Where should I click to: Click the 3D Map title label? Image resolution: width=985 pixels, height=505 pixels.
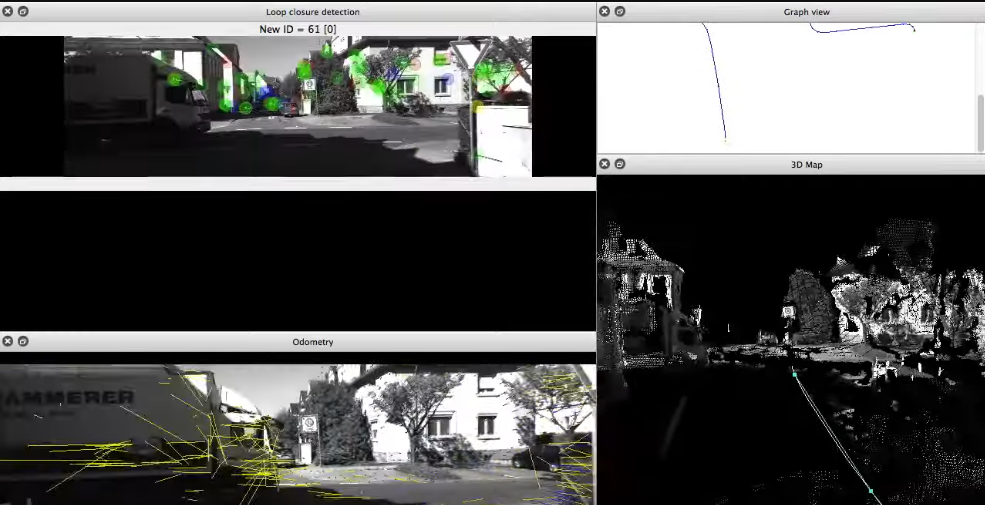pyautogui.click(x=806, y=164)
